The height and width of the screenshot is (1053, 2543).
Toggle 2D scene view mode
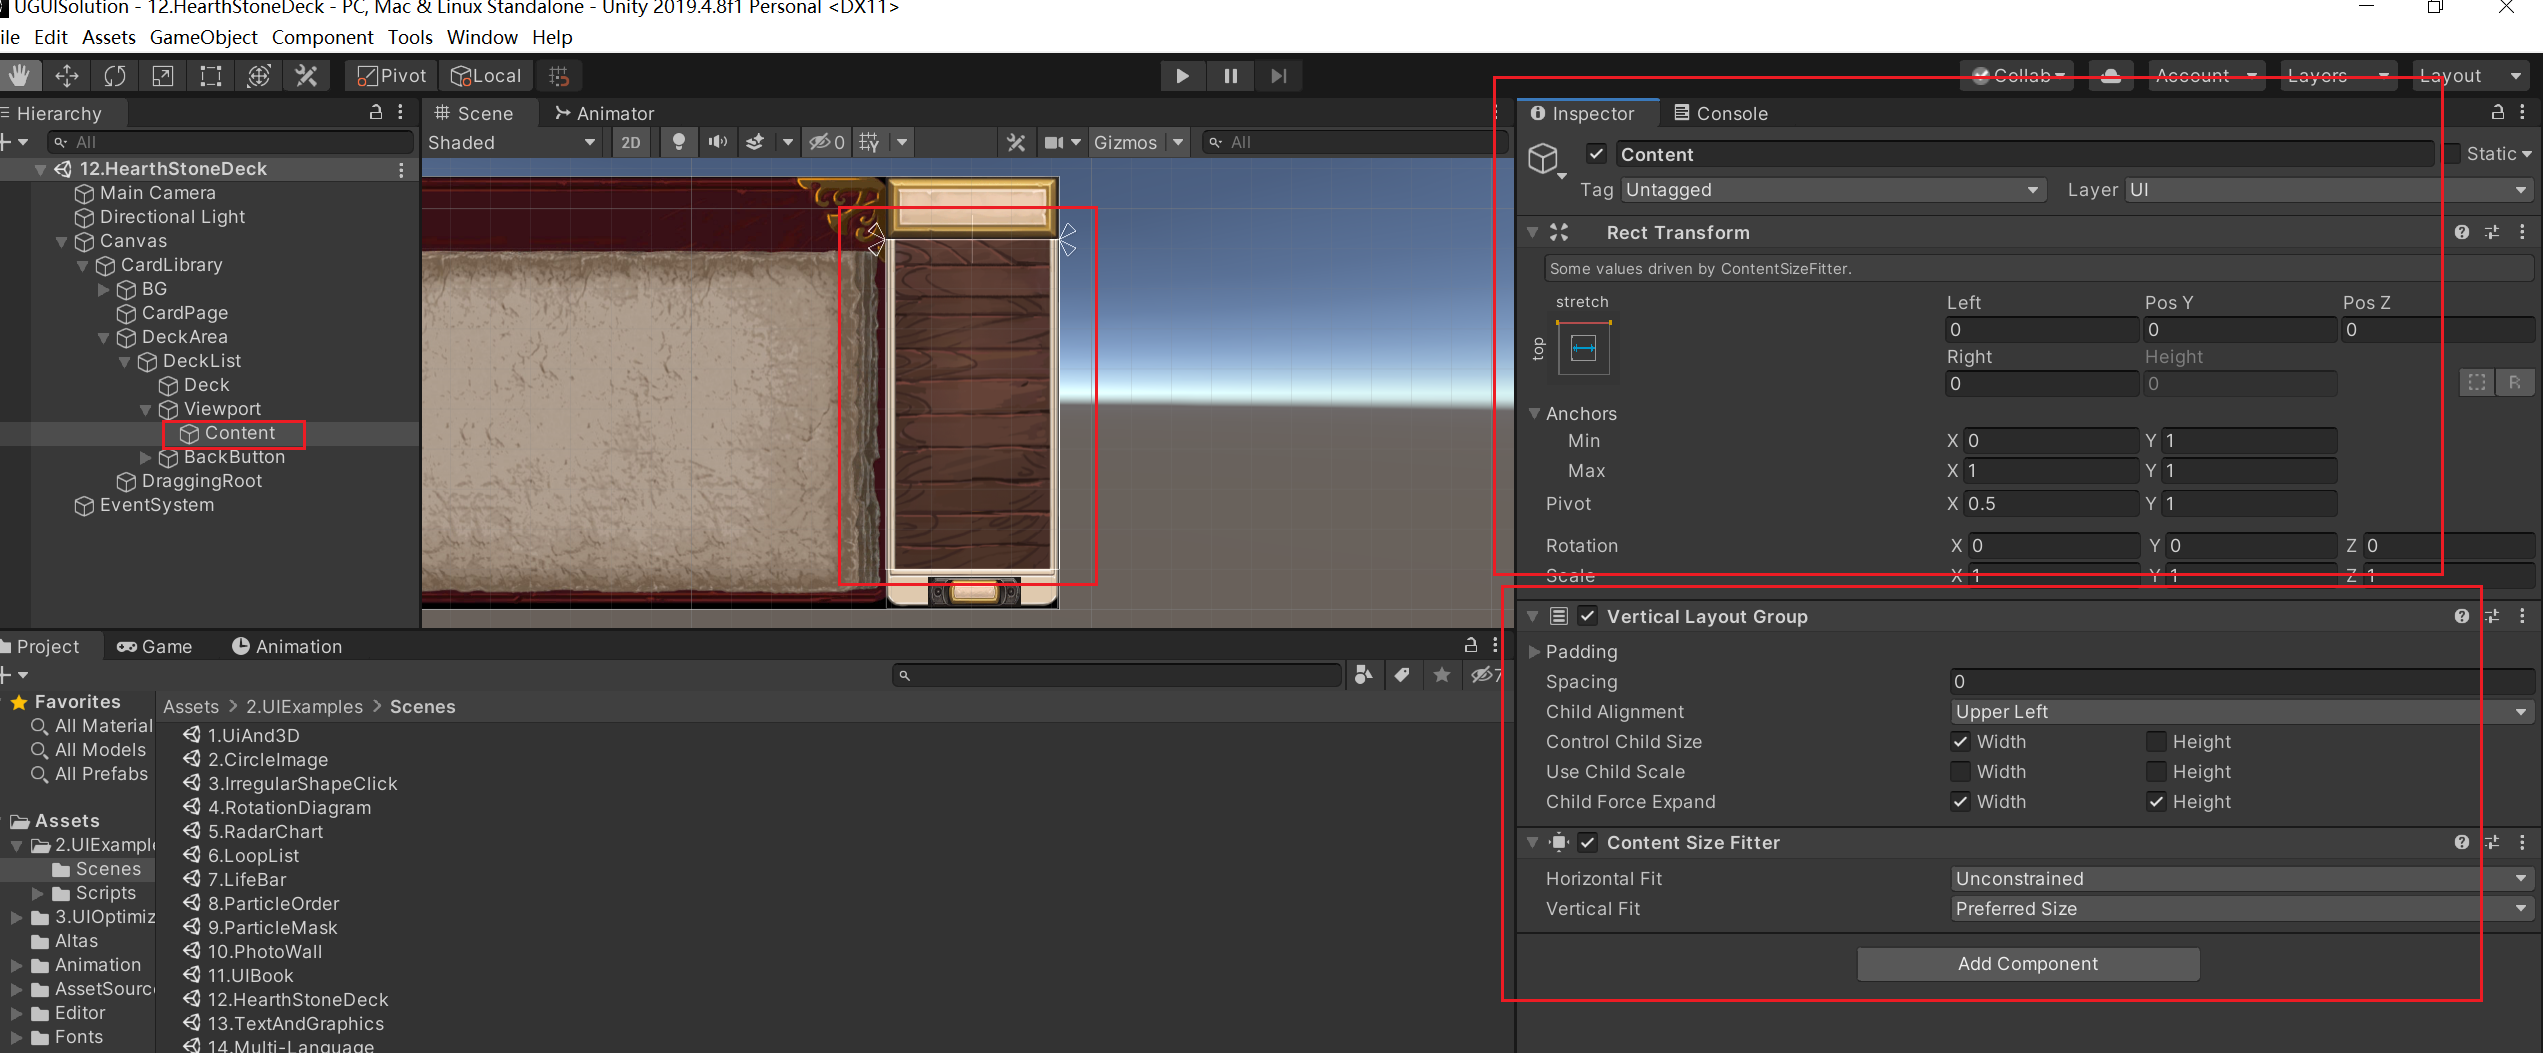click(x=631, y=142)
